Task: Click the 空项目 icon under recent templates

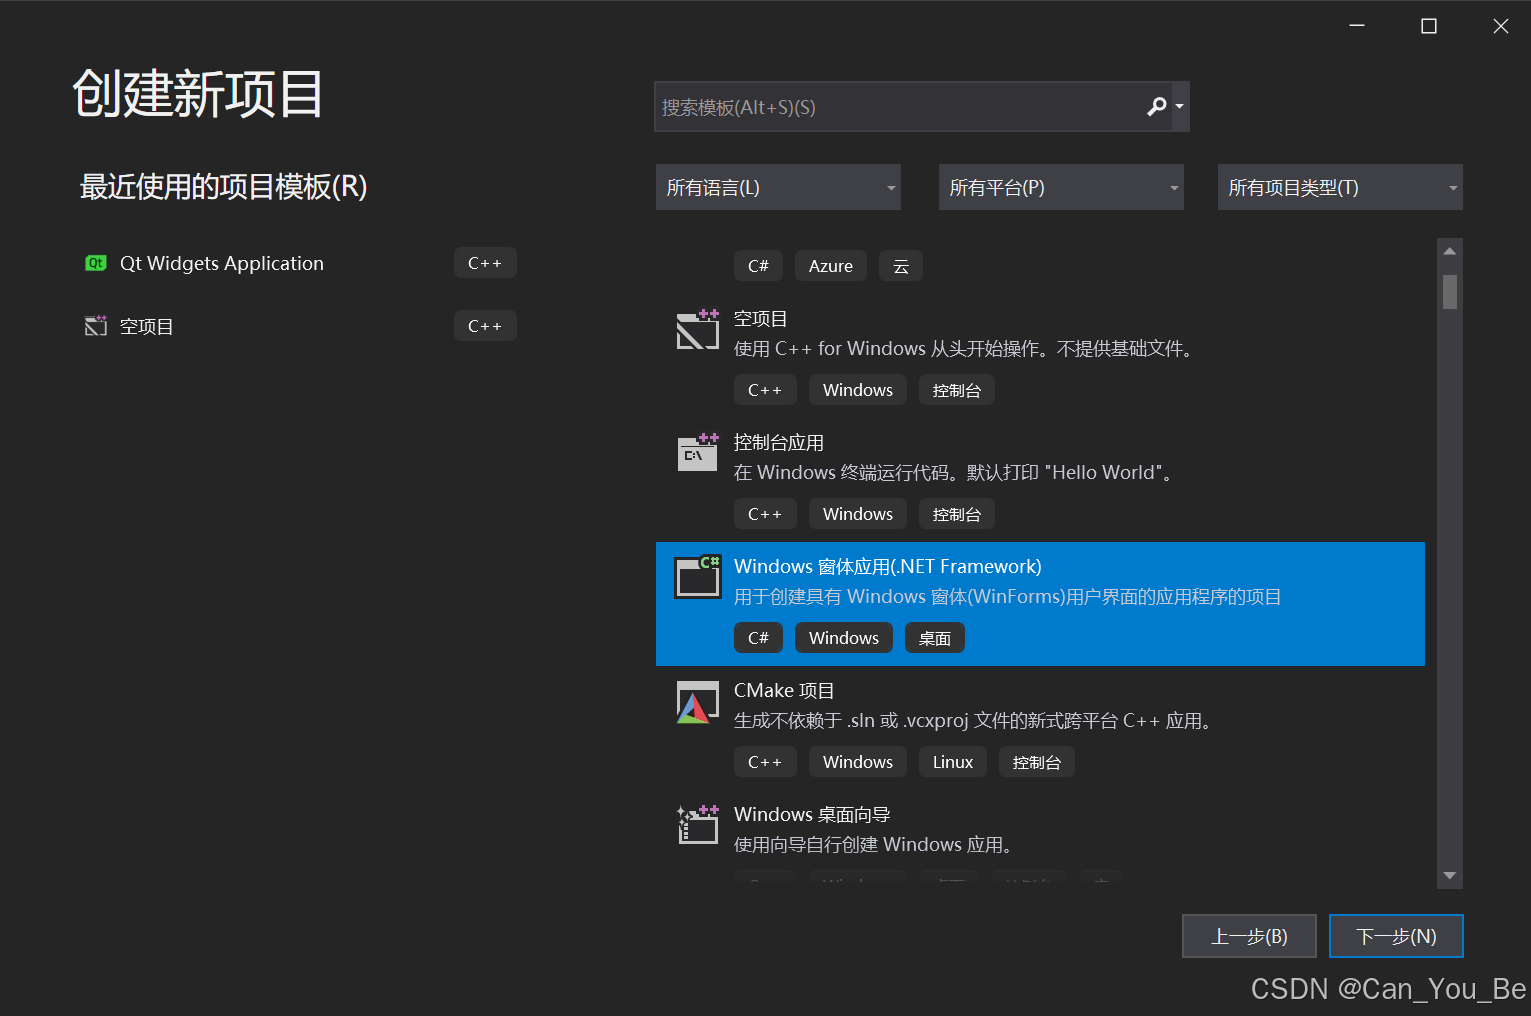Action: click(95, 325)
